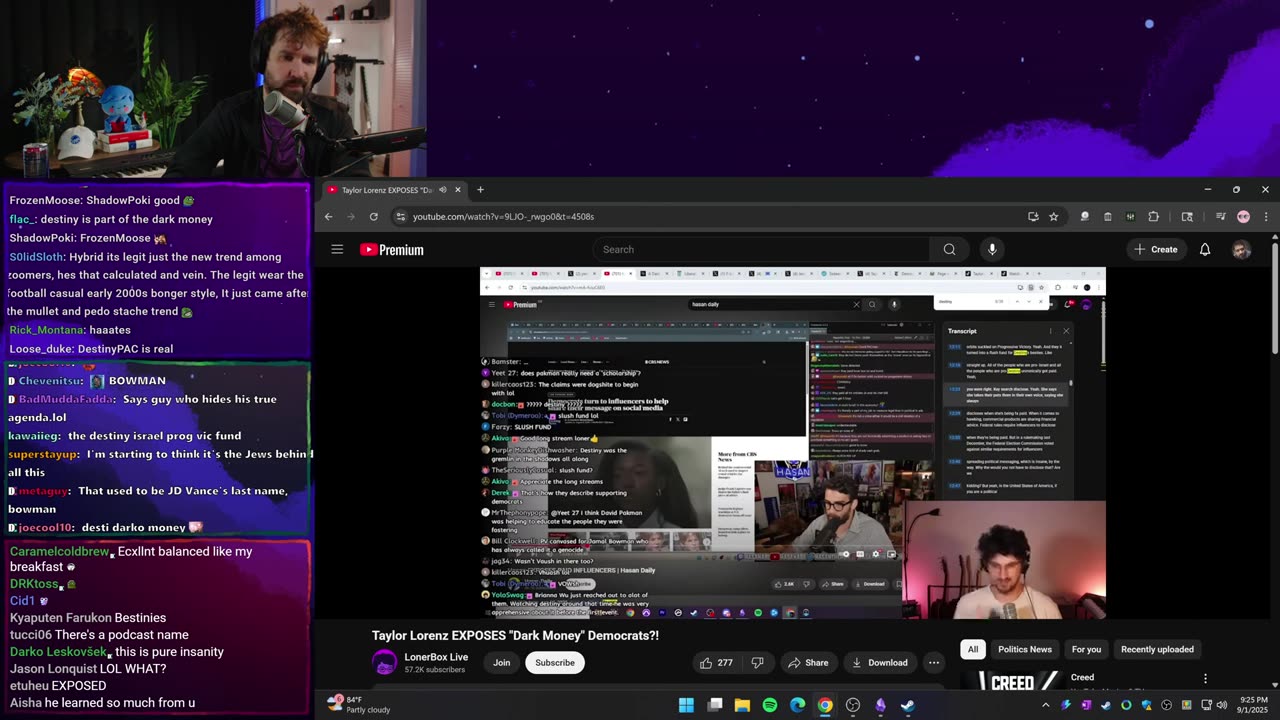Download the video
Screen dimensions: 1280x720
(879, 662)
